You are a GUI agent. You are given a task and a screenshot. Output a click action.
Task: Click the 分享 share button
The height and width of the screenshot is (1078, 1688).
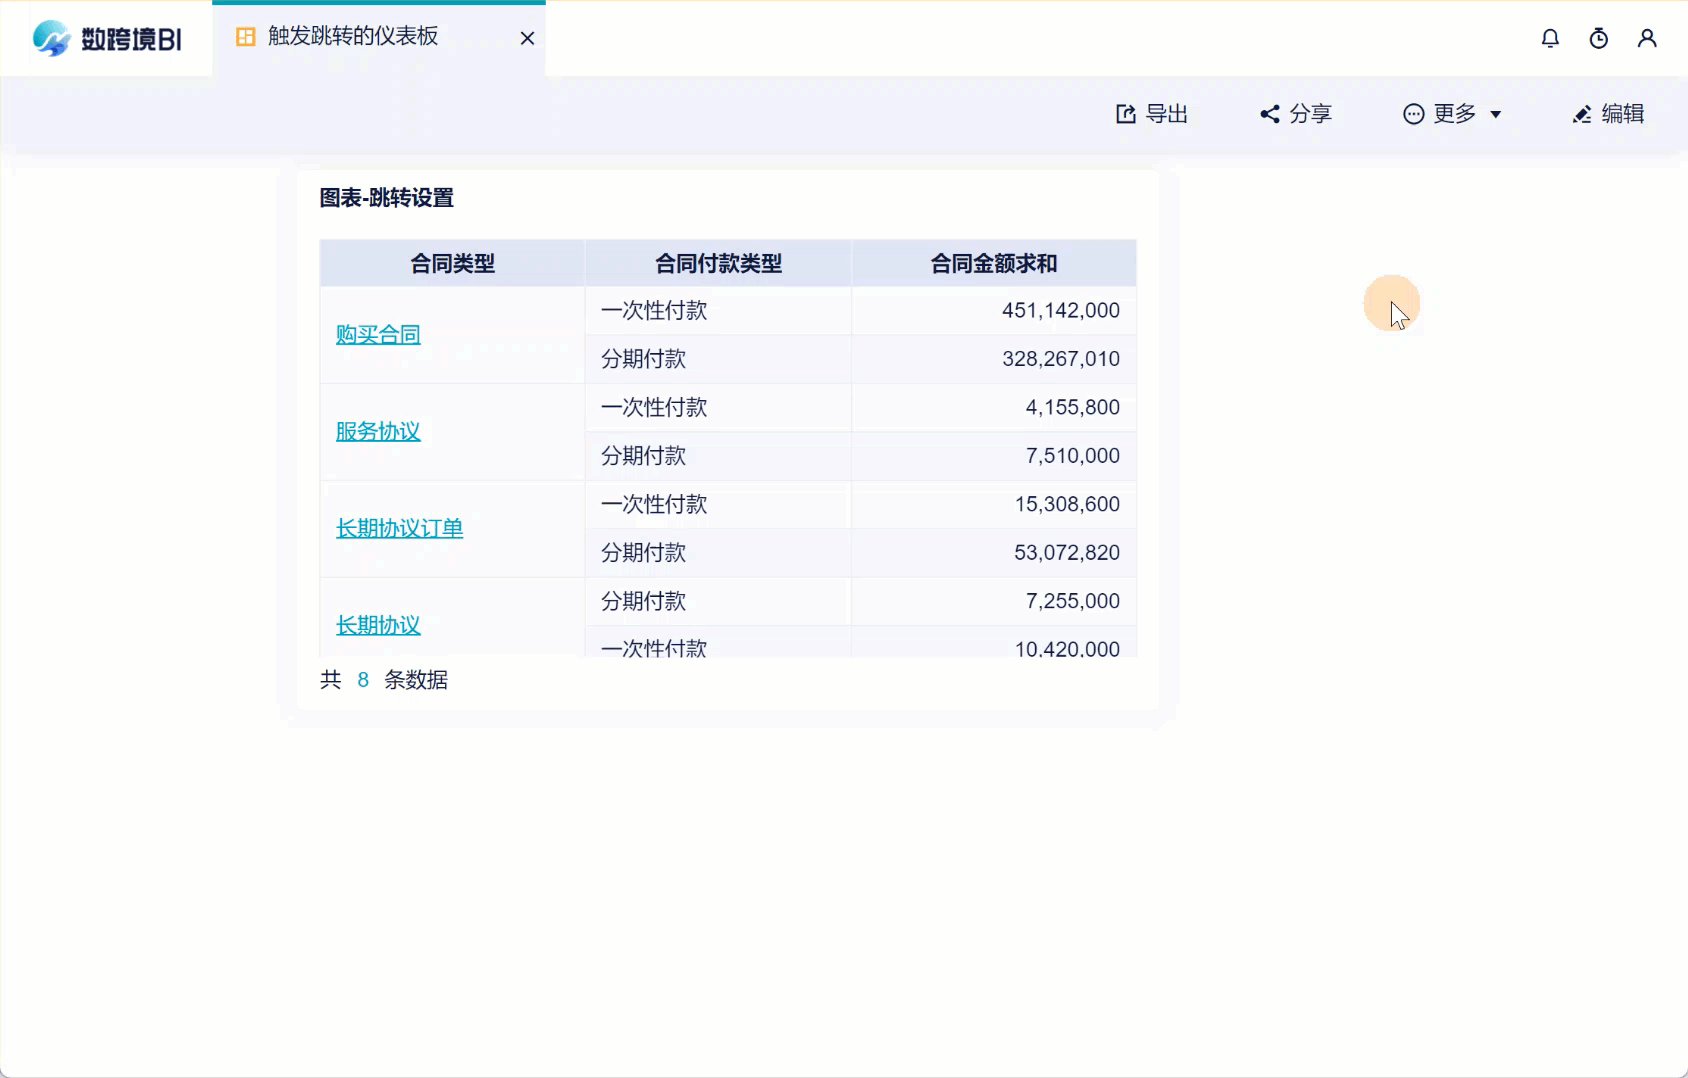[x=1312, y=114]
